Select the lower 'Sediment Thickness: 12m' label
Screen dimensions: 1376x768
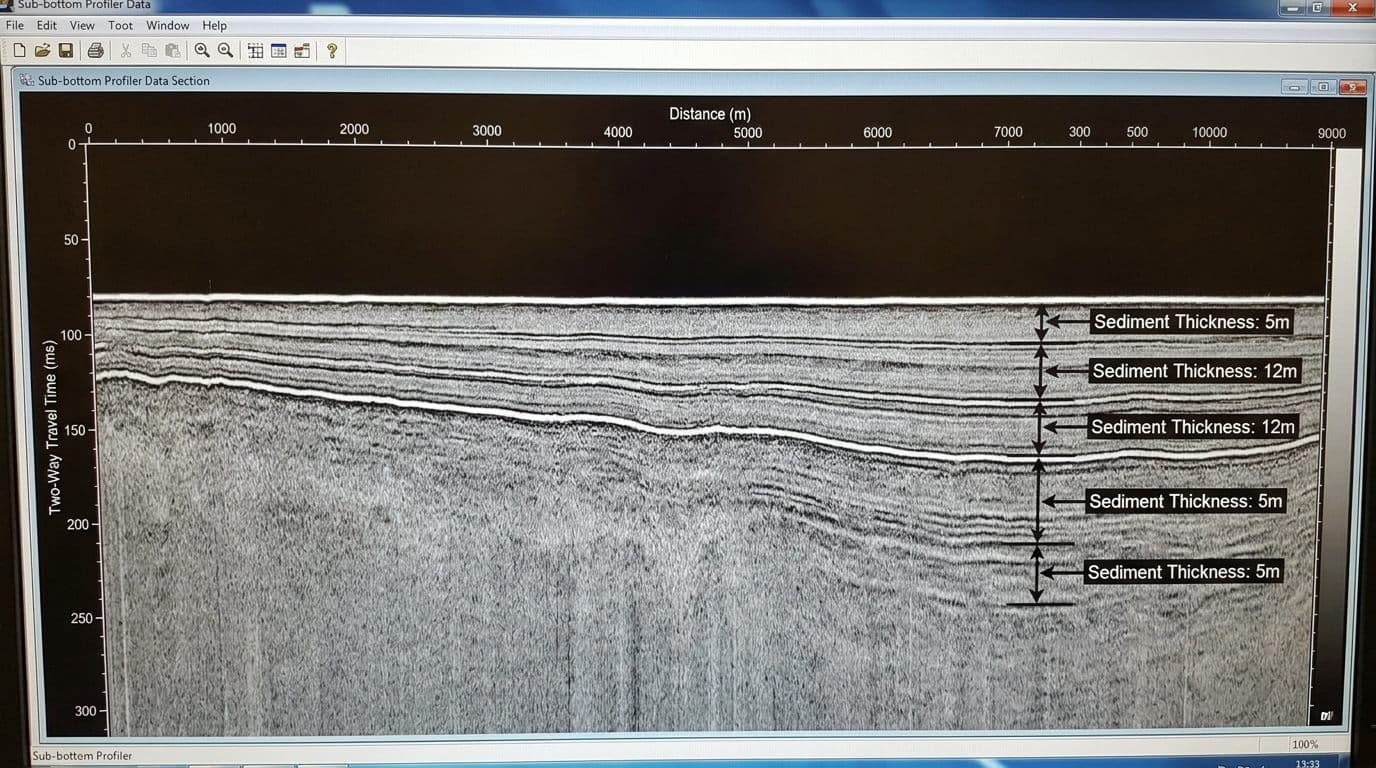pos(1192,427)
